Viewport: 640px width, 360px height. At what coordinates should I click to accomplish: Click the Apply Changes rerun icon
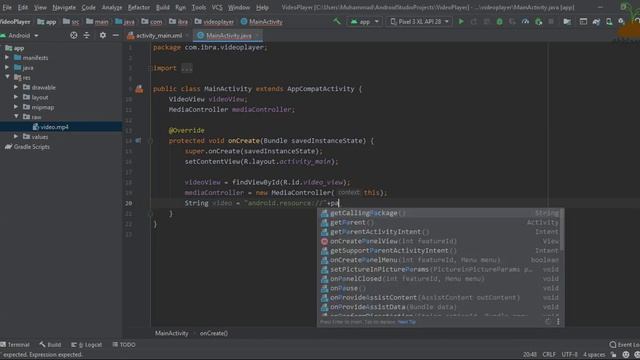pos(474,22)
